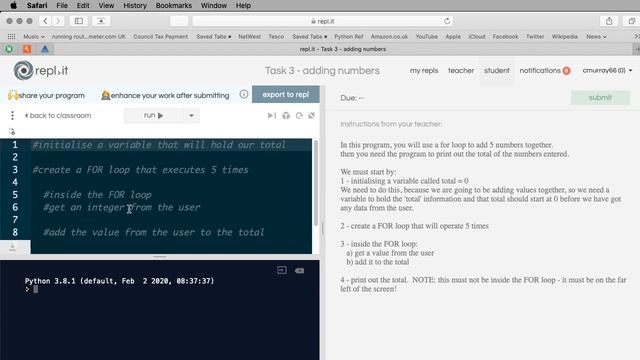Open the packages cube icon
Image resolution: width=640 pixels, height=360 pixels.
[x=286, y=116]
